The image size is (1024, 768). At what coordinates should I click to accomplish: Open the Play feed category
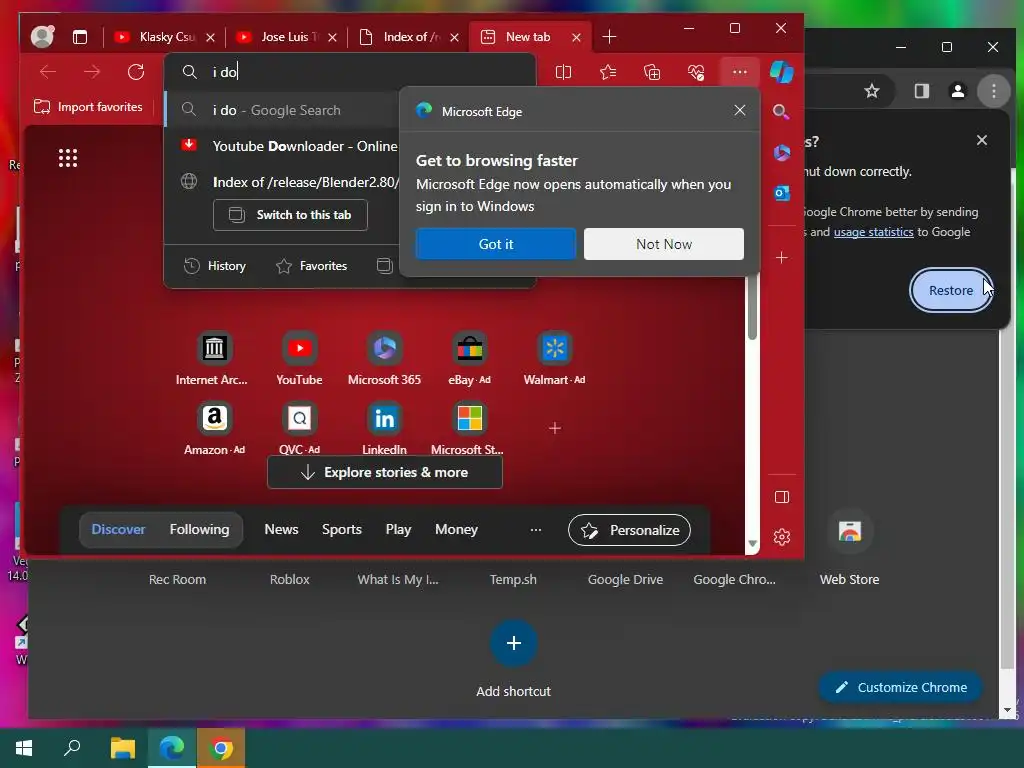pyautogui.click(x=398, y=530)
